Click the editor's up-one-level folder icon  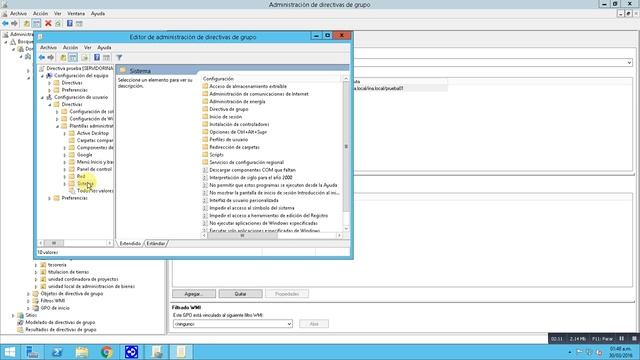tap(63, 58)
